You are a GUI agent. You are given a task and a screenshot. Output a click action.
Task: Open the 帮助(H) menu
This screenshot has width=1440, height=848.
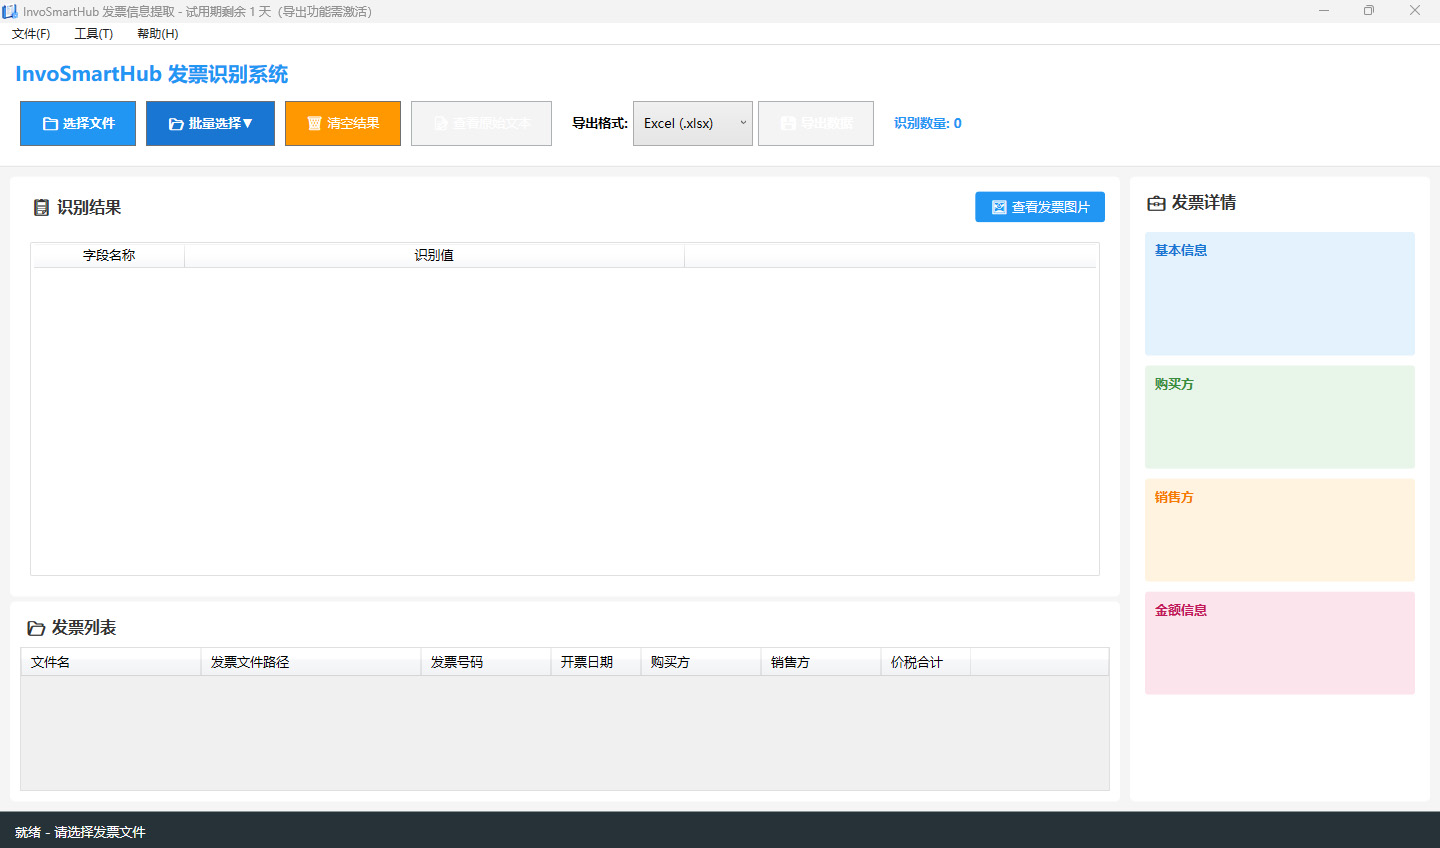[x=156, y=33]
